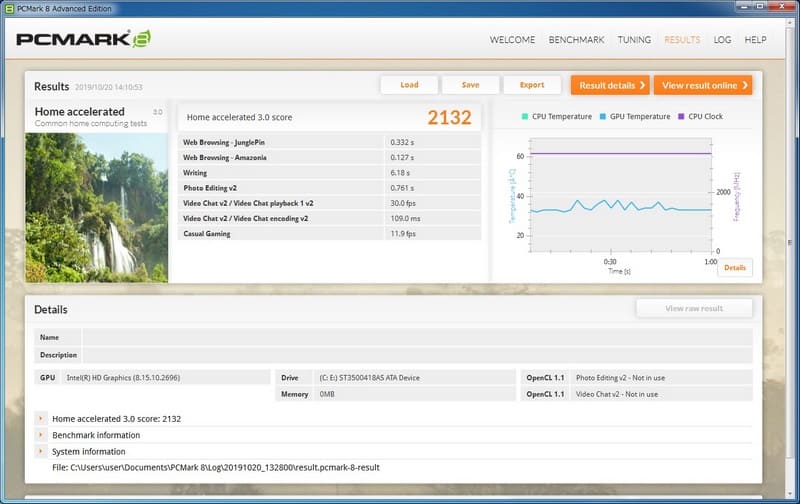
Task: Select Web Browsing - JunglePin row
Action: click(x=330, y=142)
